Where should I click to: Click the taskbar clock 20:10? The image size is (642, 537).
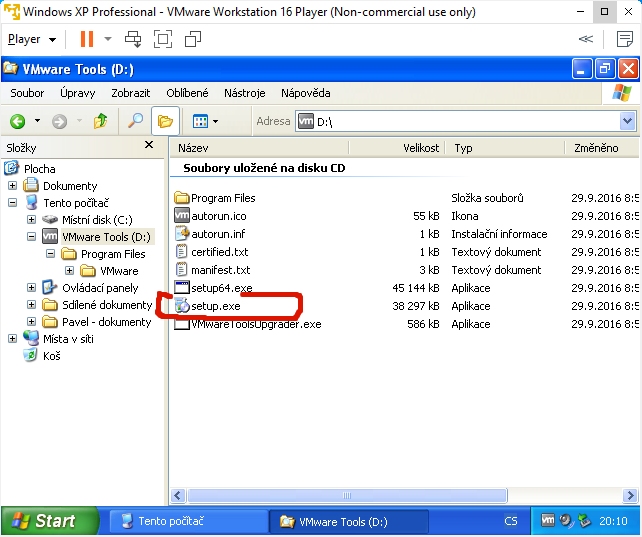click(x=613, y=521)
